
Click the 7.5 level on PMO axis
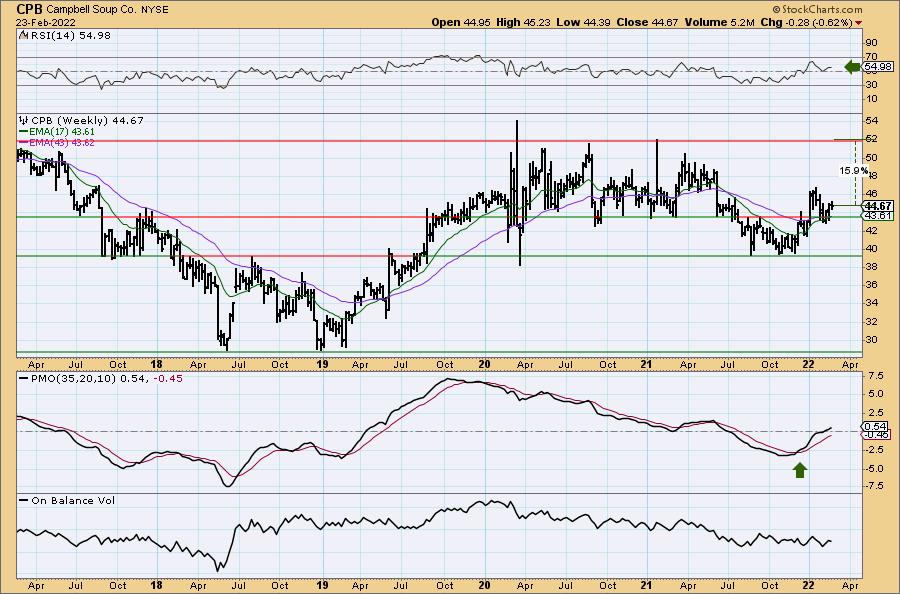coord(875,375)
